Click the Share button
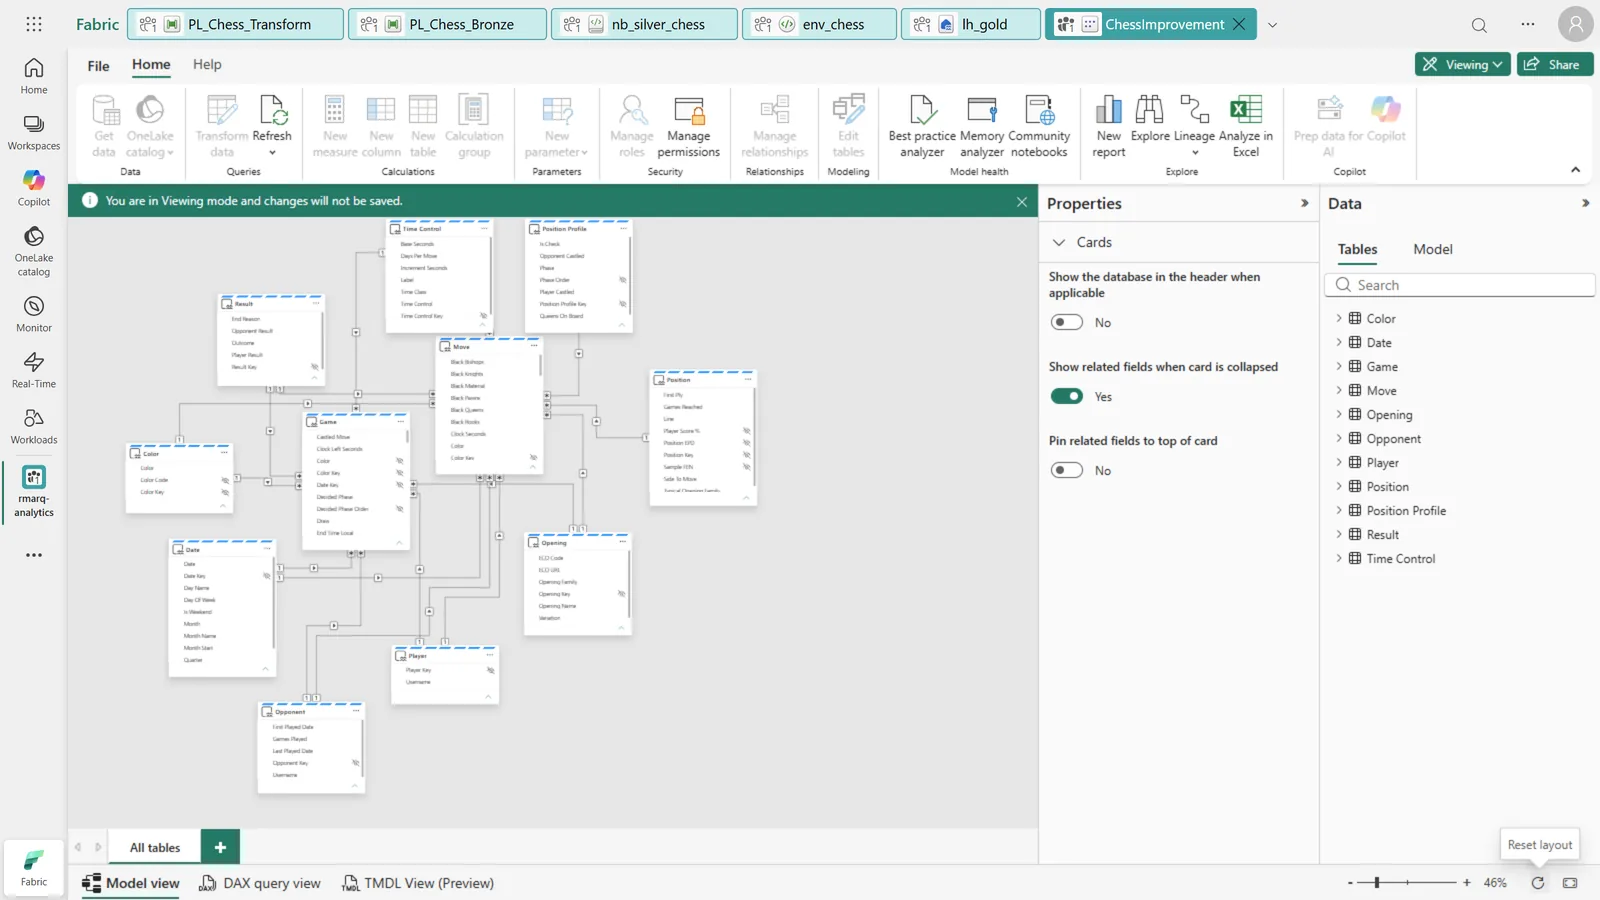 [1554, 64]
